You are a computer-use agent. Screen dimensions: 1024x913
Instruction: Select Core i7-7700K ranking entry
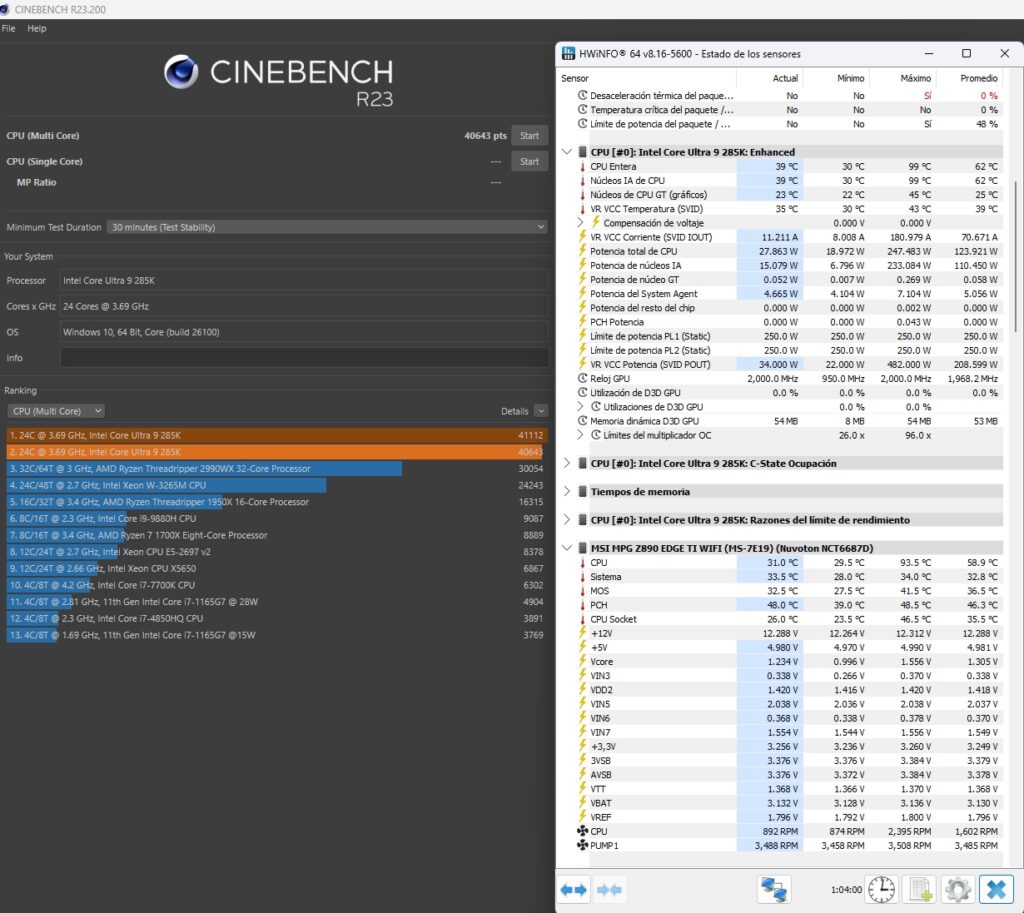(276, 585)
